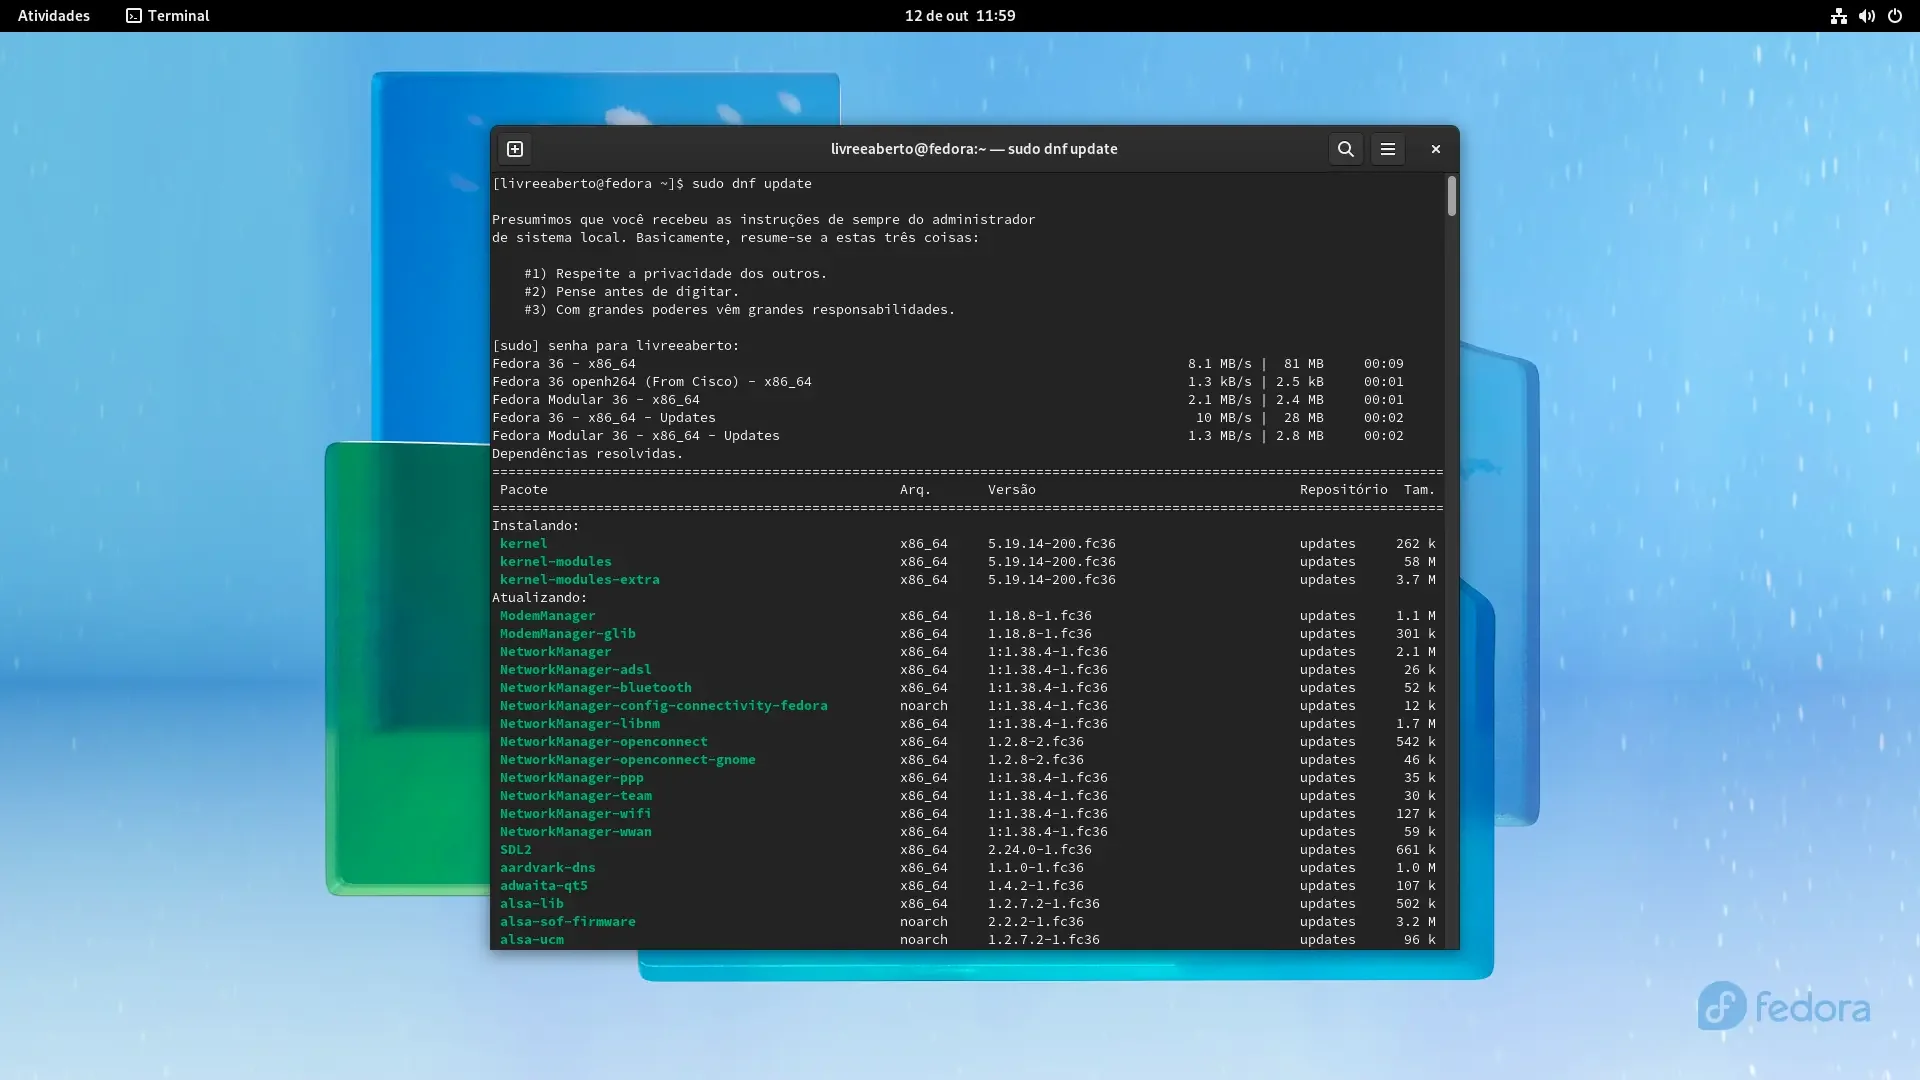1920x1080 pixels.
Task: Select the 'kernel-modules' package name
Action: tap(556, 562)
